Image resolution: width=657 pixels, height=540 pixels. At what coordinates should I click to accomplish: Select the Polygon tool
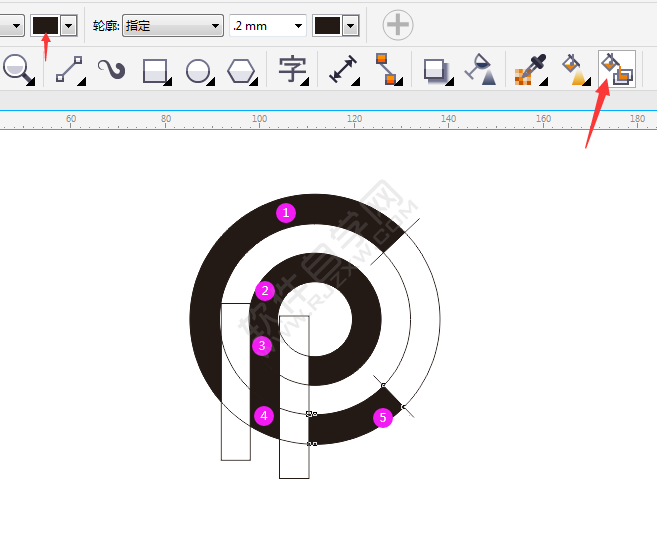[x=241, y=69]
